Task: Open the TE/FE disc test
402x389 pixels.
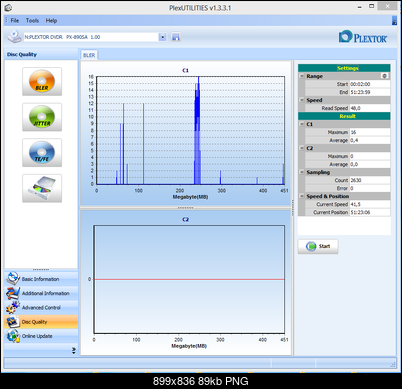Action: coord(42,153)
